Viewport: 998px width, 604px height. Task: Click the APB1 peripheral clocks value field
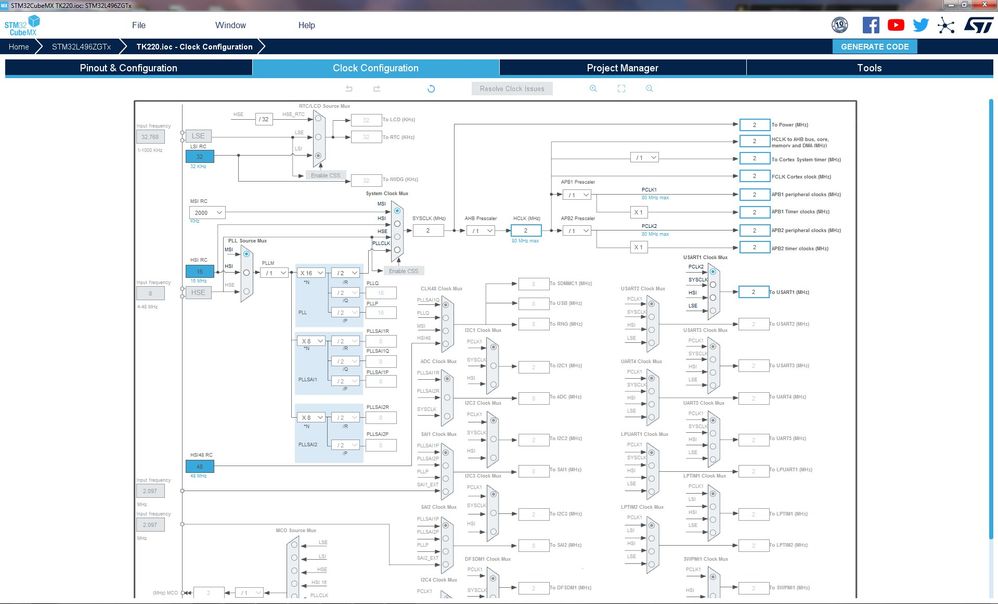point(754,195)
